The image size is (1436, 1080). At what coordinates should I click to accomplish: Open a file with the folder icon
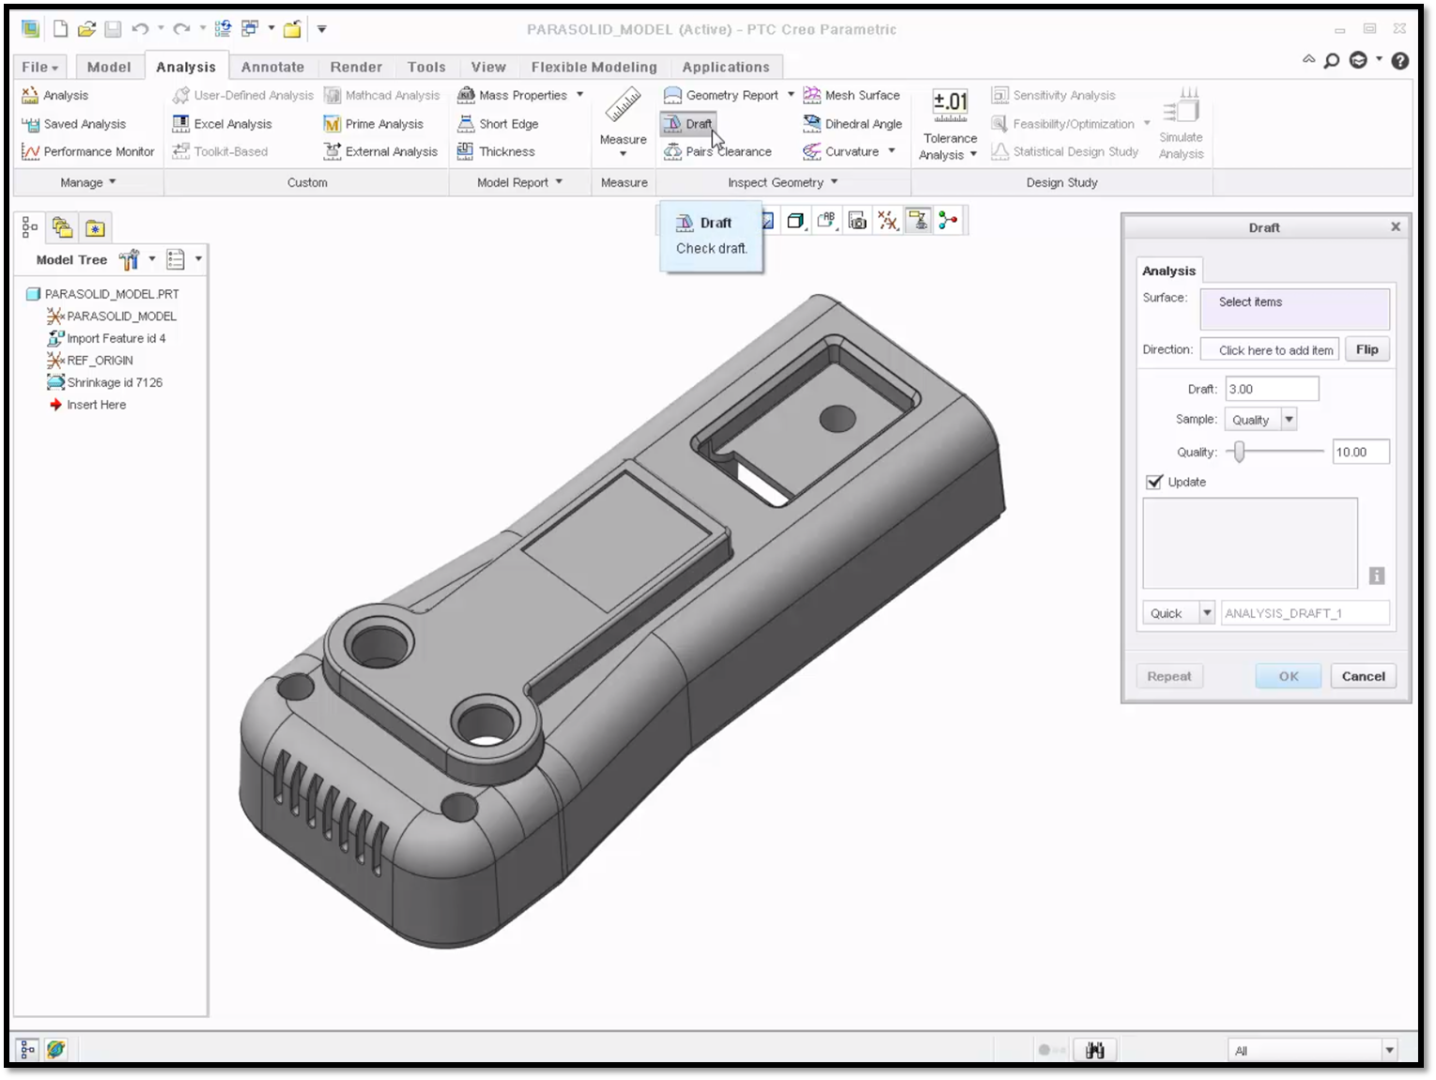tap(87, 29)
